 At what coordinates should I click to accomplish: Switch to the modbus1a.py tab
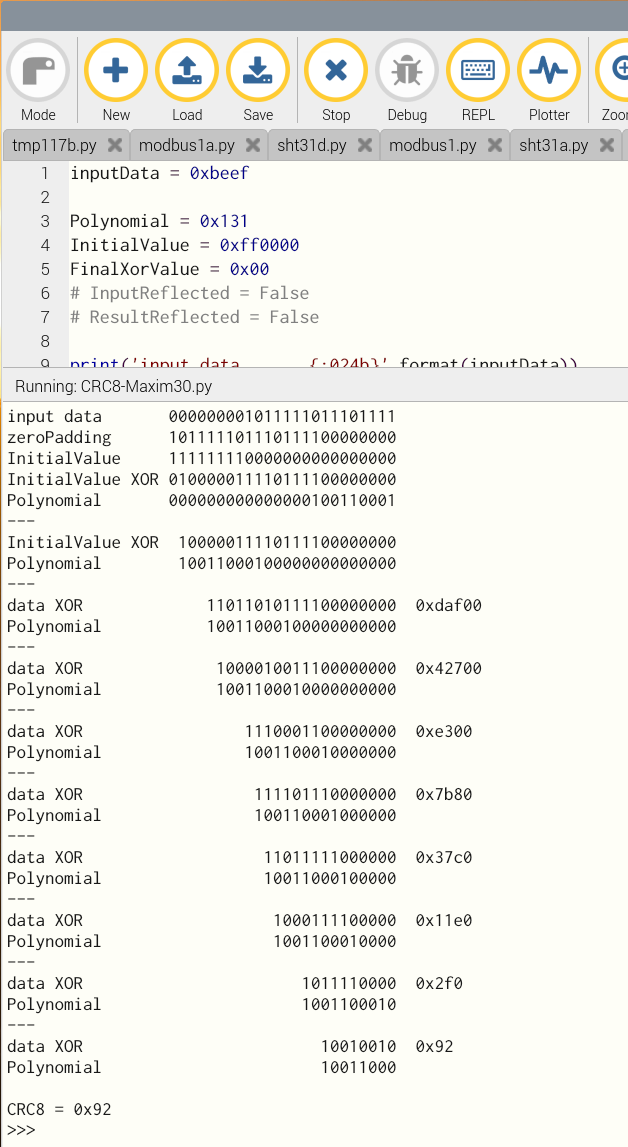pos(186,145)
